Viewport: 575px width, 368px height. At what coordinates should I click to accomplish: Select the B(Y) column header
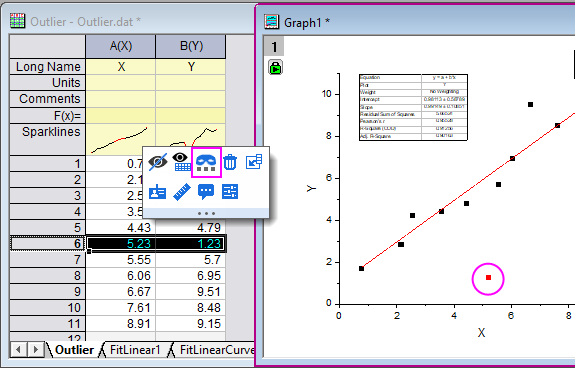point(191,46)
